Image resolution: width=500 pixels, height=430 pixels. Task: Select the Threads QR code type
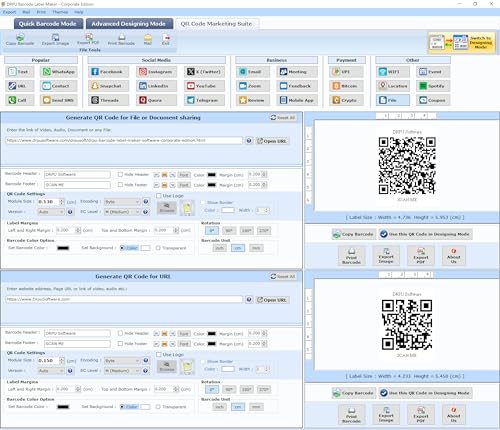(108, 100)
